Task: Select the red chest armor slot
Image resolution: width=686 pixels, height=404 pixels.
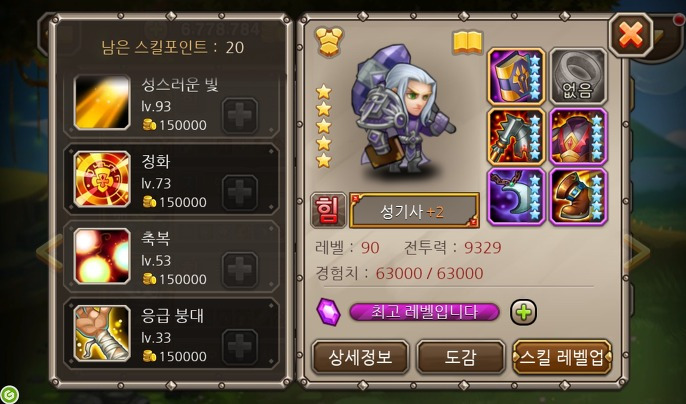Action: [x=578, y=137]
